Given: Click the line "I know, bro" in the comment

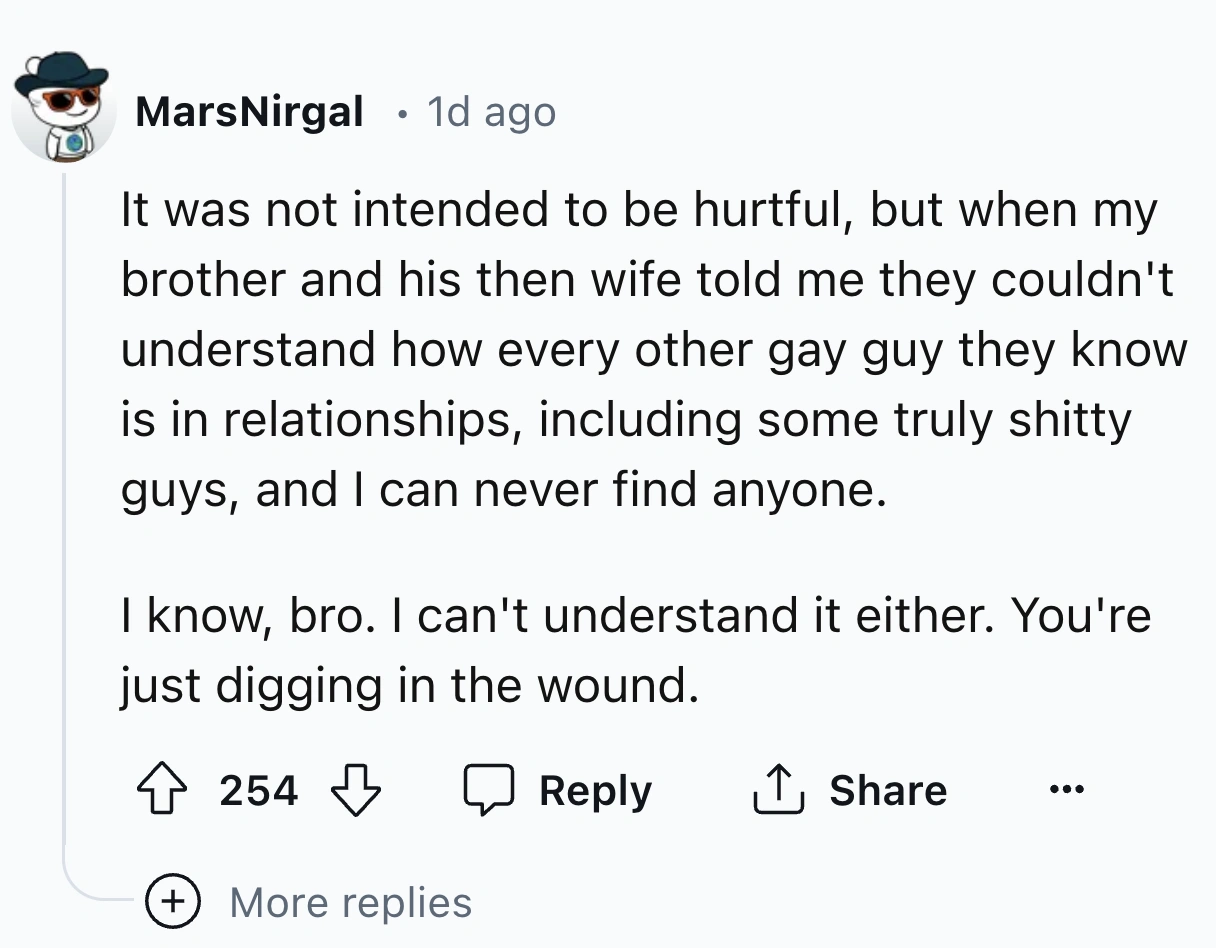Looking at the screenshot, I should [636, 614].
